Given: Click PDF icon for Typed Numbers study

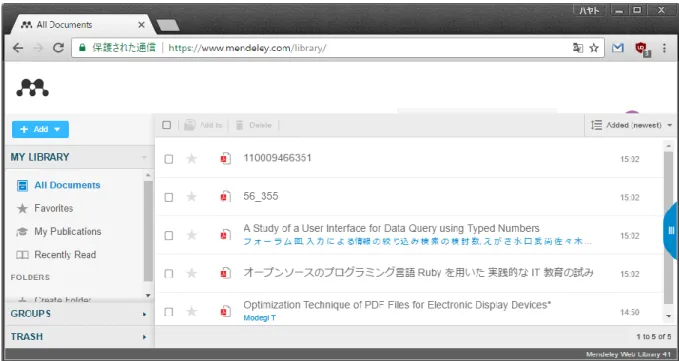Looking at the screenshot, I should (x=225, y=235).
